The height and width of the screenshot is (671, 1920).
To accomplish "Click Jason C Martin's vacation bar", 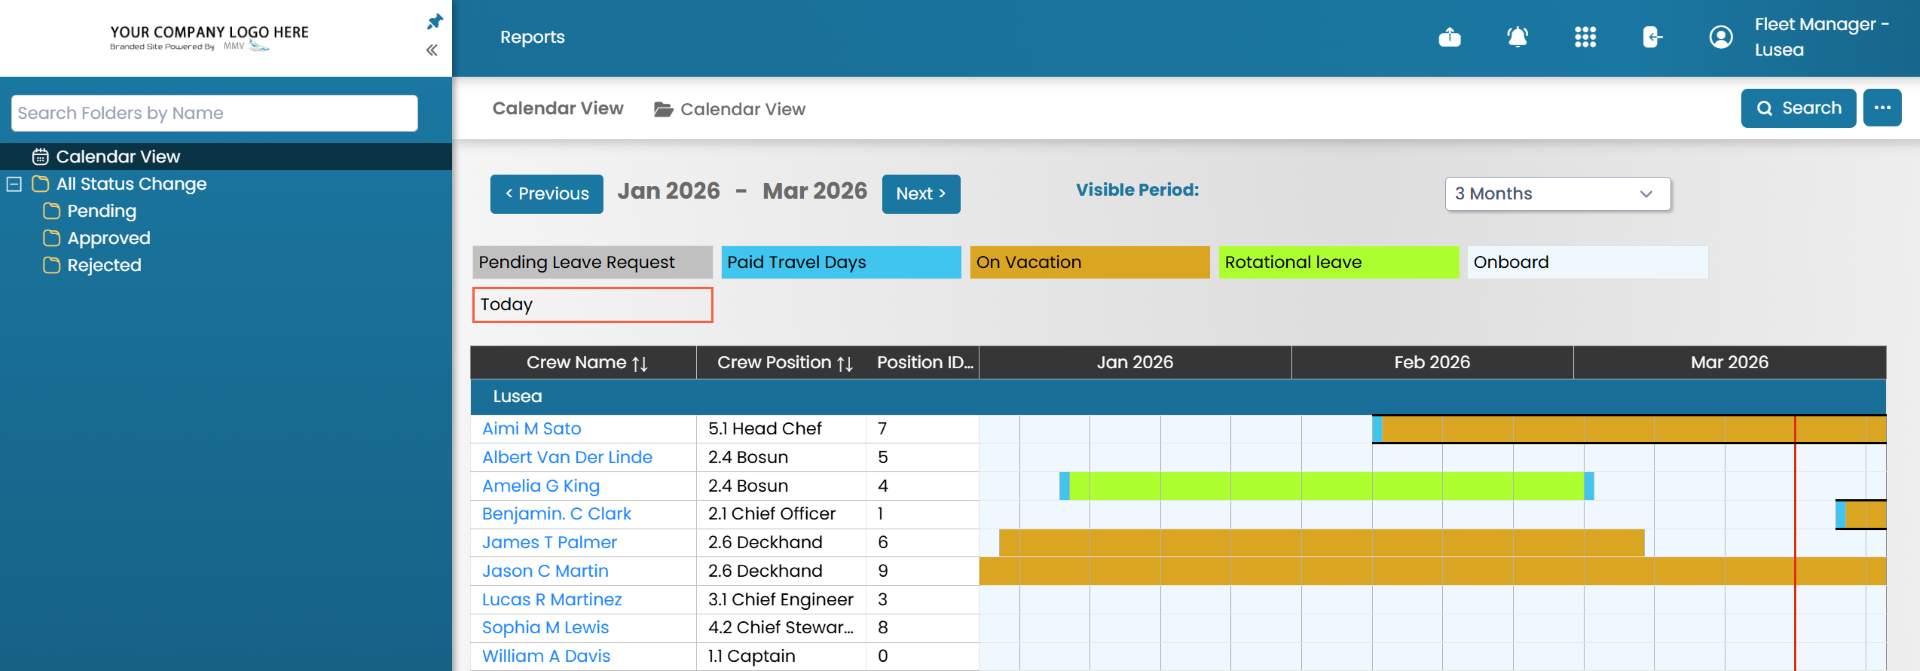I will [x=1432, y=571].
